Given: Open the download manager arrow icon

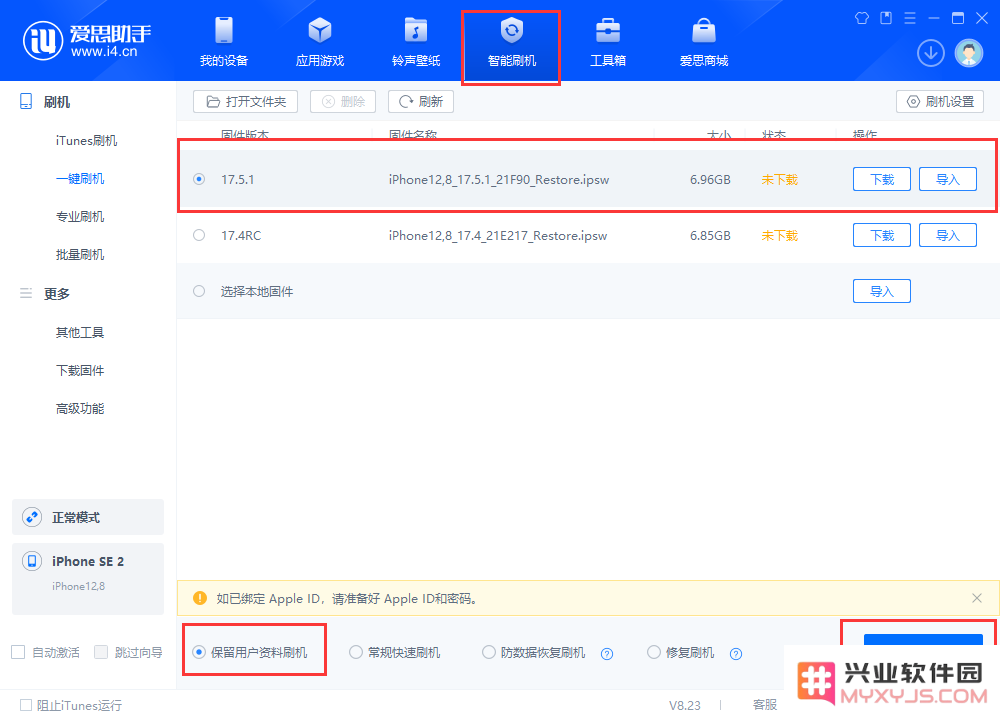Looking at the screenshot, I should click(930, 53).
